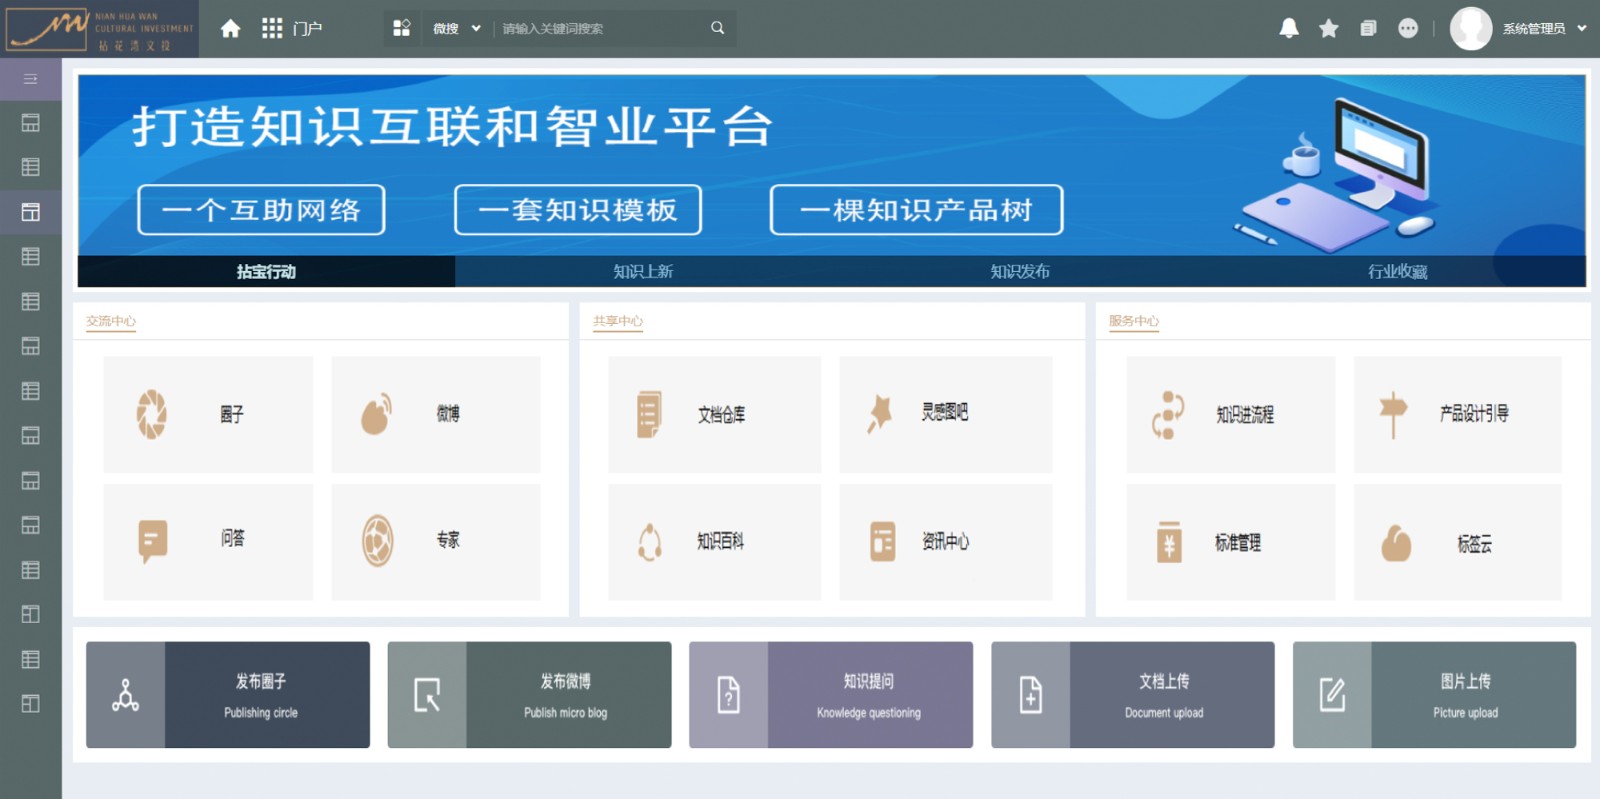Toggle the sidebar with the hamburger icon
Image resolution: width=1600 pixels, height=799 pixels.
pyautogui.click(x=30, y=79)
